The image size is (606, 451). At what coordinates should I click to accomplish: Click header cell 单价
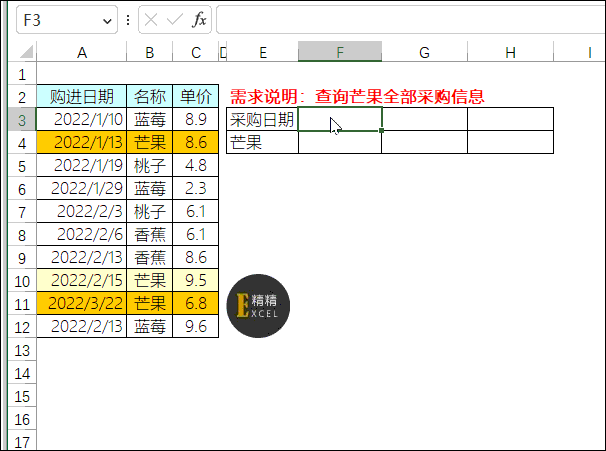[196, 96]
